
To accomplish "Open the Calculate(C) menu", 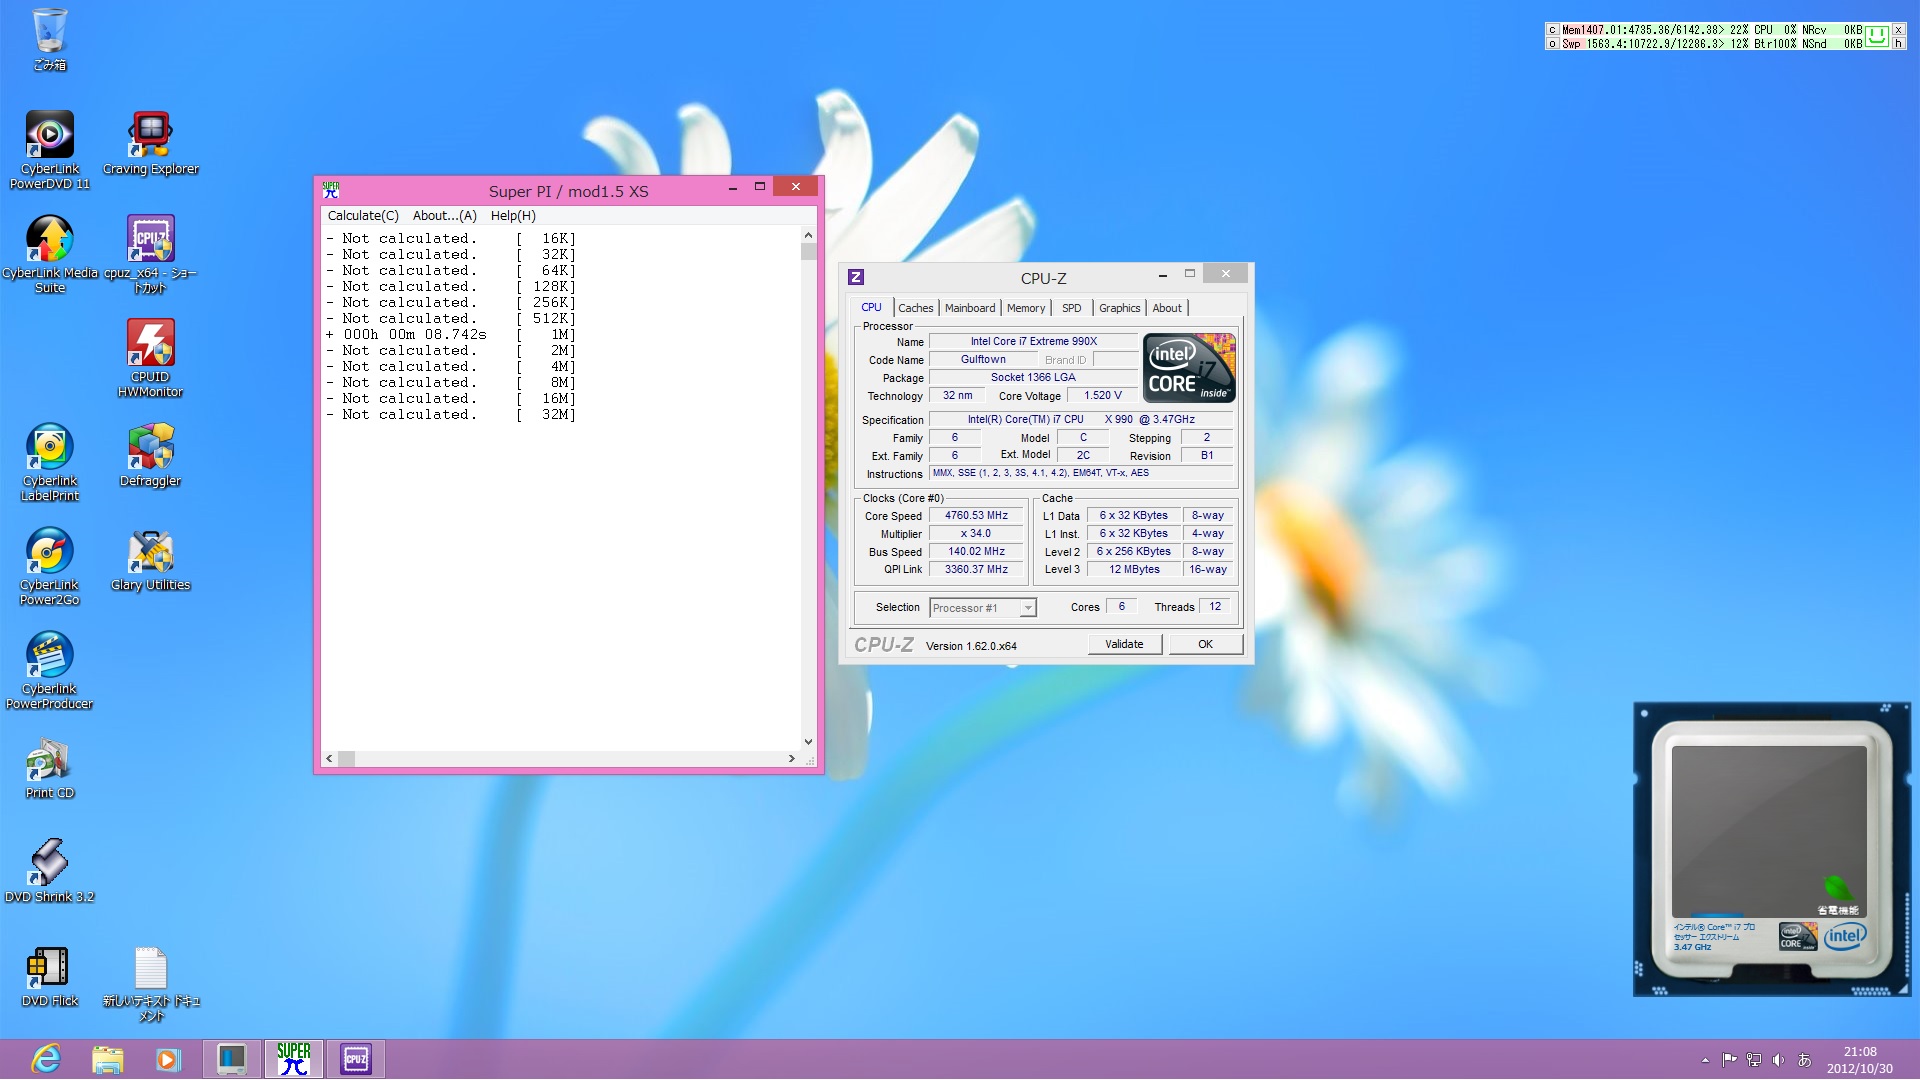I will 363,216.
